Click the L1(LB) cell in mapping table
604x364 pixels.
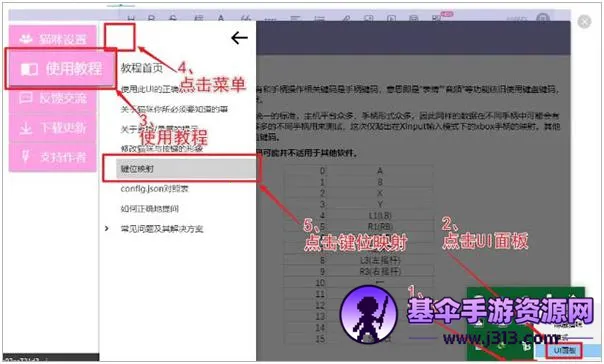[x=380, y=215]
